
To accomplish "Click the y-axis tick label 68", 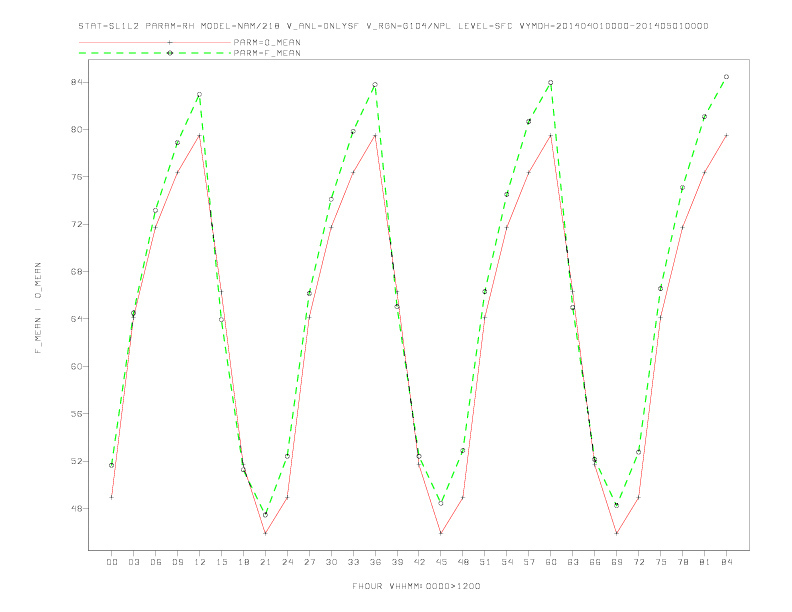I will point(75,272).
